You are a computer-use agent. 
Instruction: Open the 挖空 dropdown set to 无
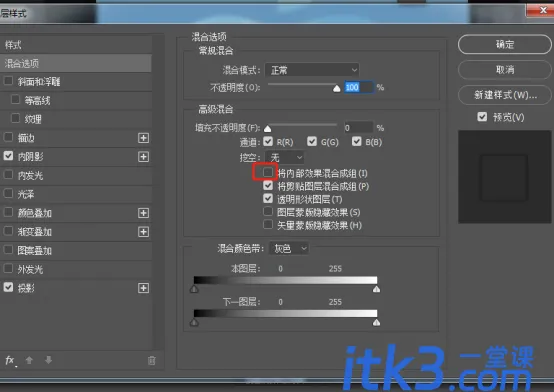tap(284, 157)
